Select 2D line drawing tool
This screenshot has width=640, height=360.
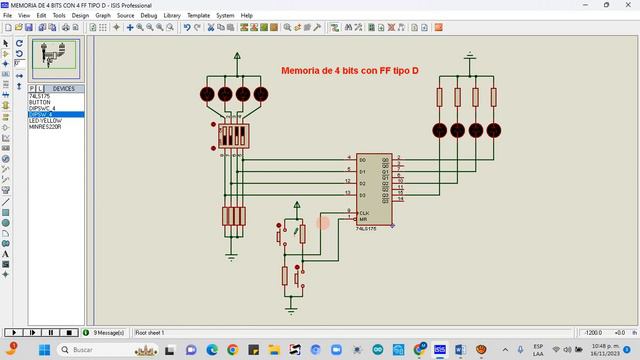tap(6, 202)
